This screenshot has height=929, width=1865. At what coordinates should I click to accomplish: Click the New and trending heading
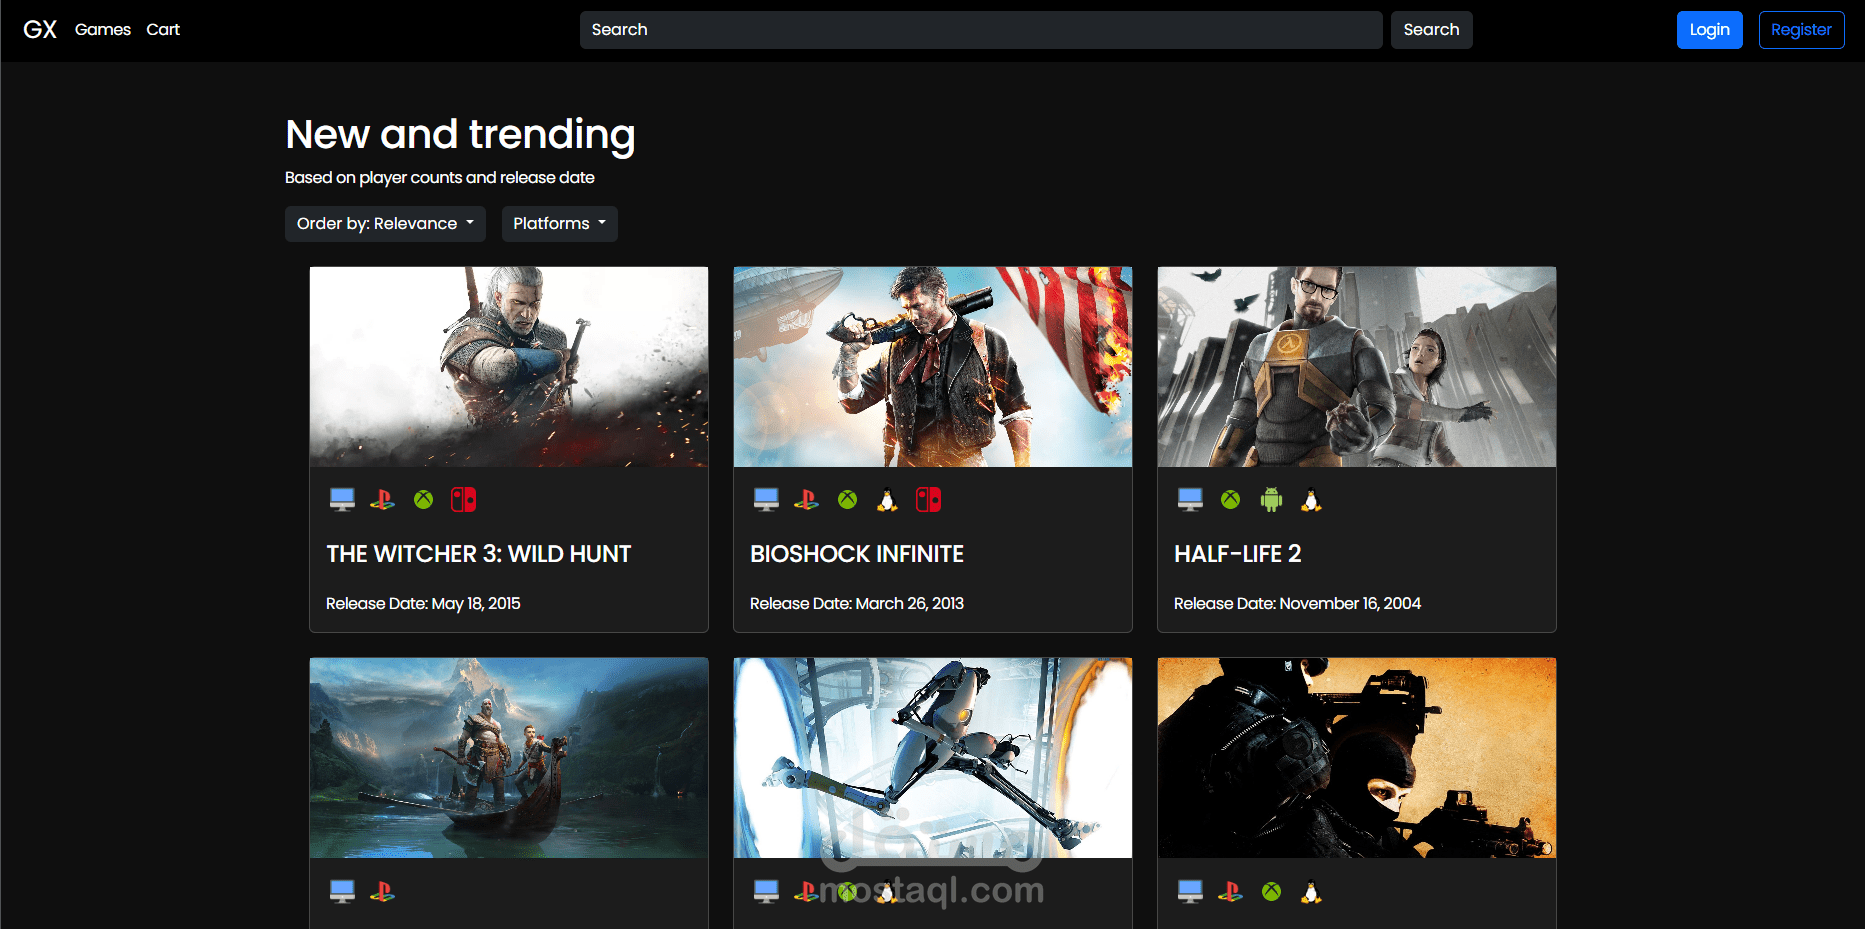(x=460, y=135)
